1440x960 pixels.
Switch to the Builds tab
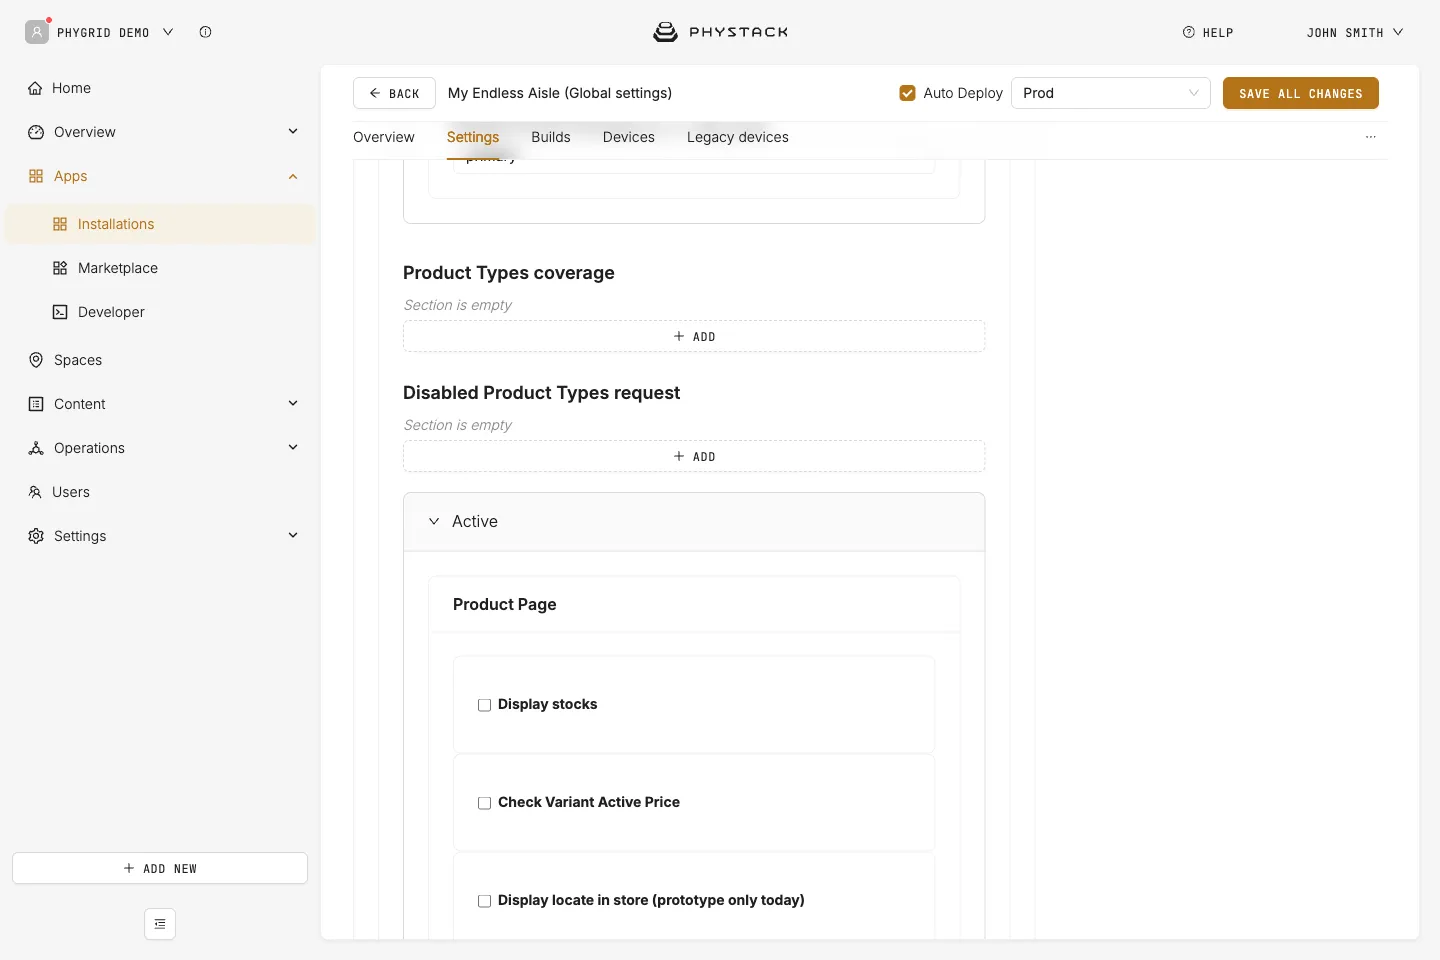pos(551,137)
